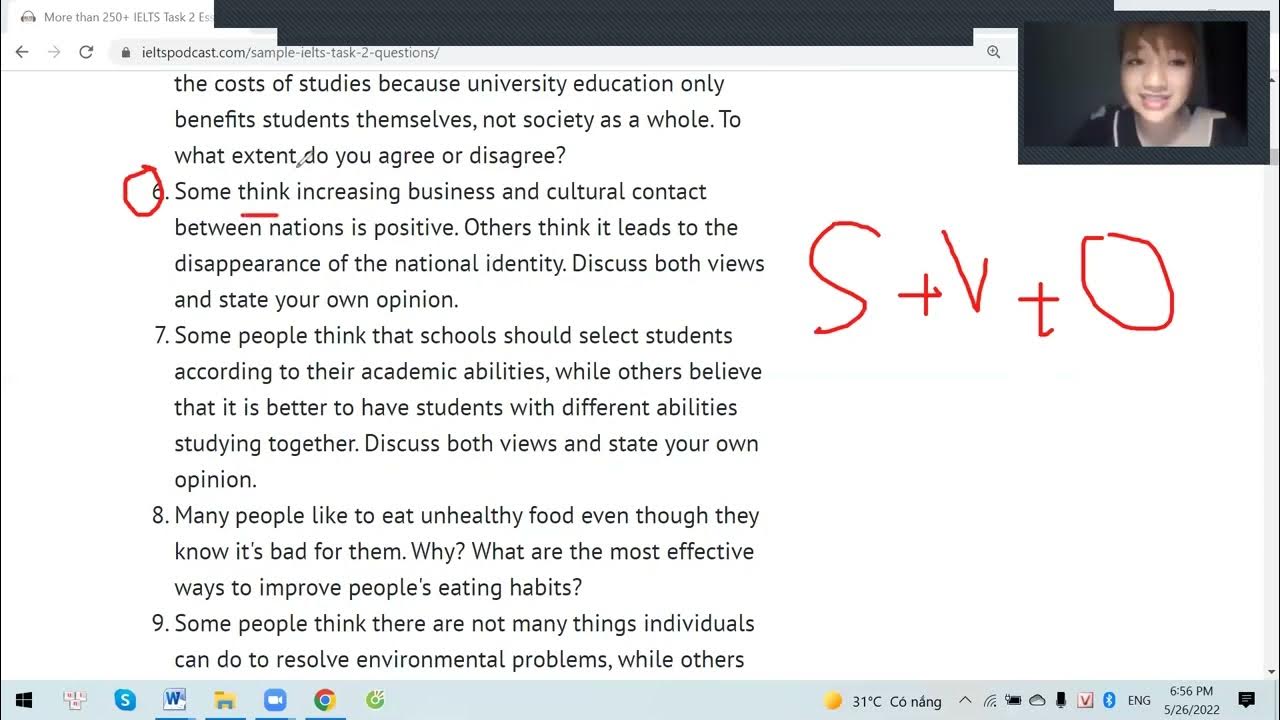
Task: Click 'the costs of studies because university education only'
Action: (x=449, y=83)
